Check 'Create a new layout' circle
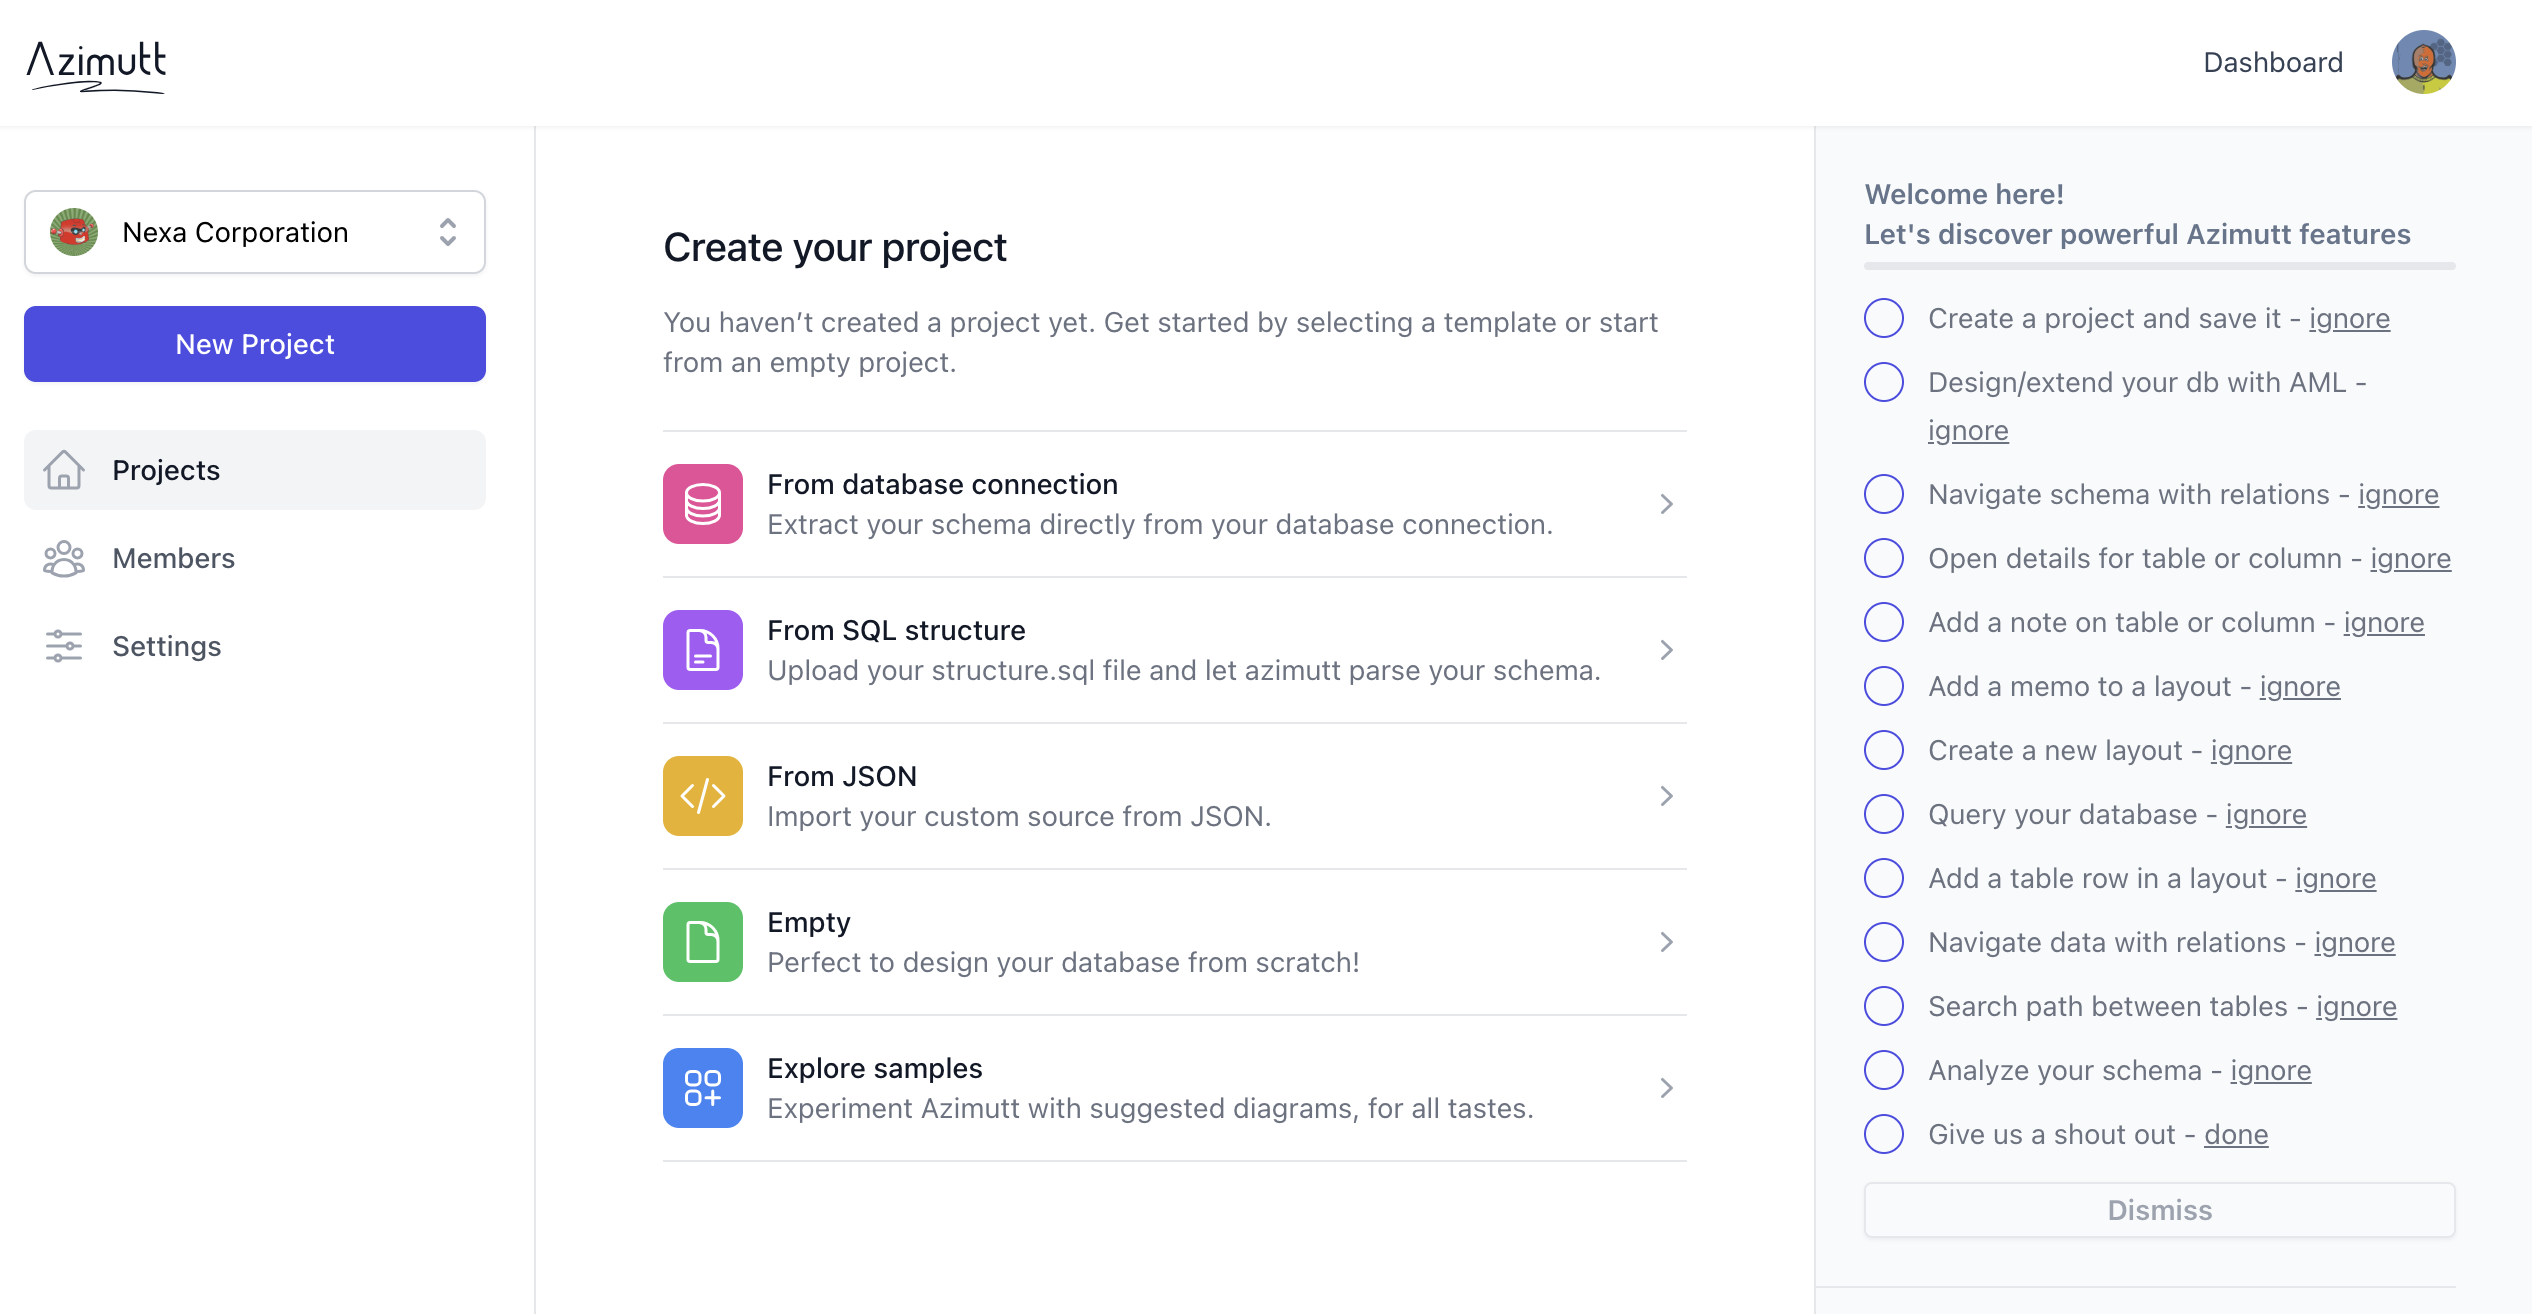Viewport: 2532px width, 1314px height. [x=1884, y=750]
